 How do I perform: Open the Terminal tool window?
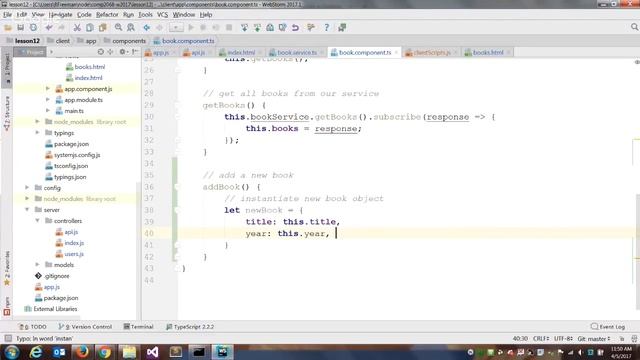139,327
